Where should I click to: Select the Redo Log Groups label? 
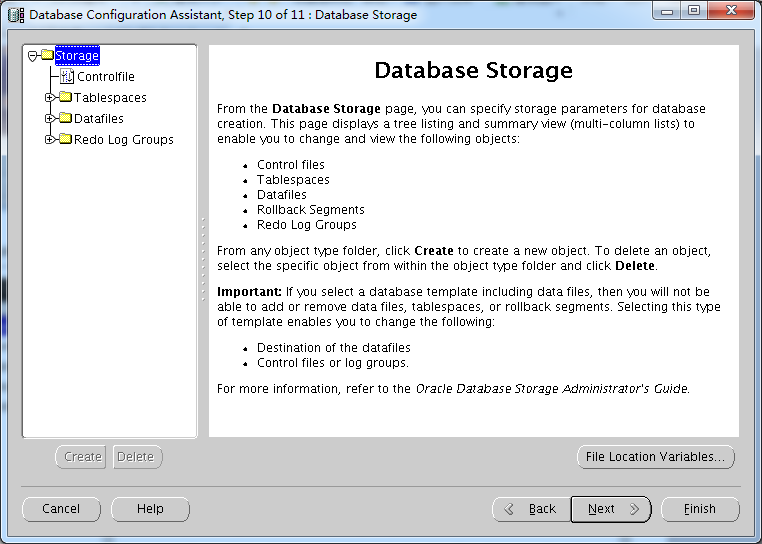pos(123,140)
